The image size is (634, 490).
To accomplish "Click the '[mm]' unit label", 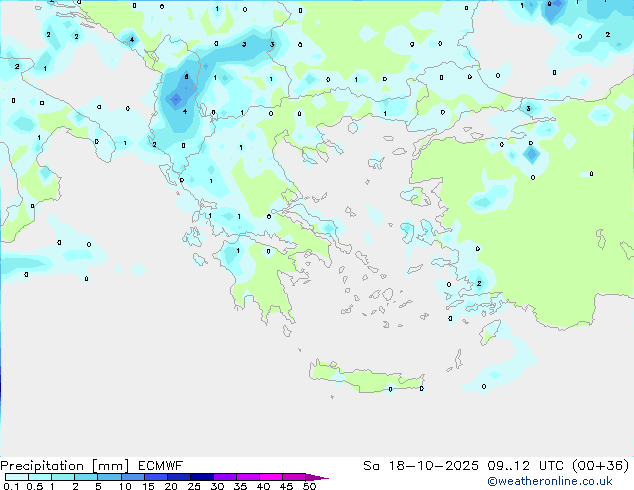I will (x=110, y=466).
